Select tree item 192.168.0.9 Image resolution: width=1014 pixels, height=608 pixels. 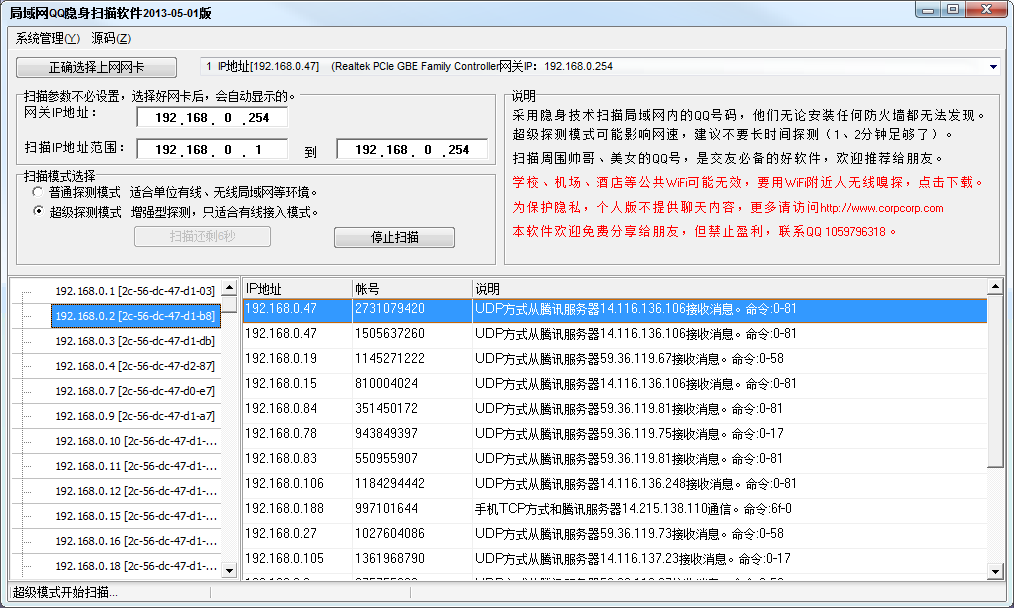click(135, 416)
